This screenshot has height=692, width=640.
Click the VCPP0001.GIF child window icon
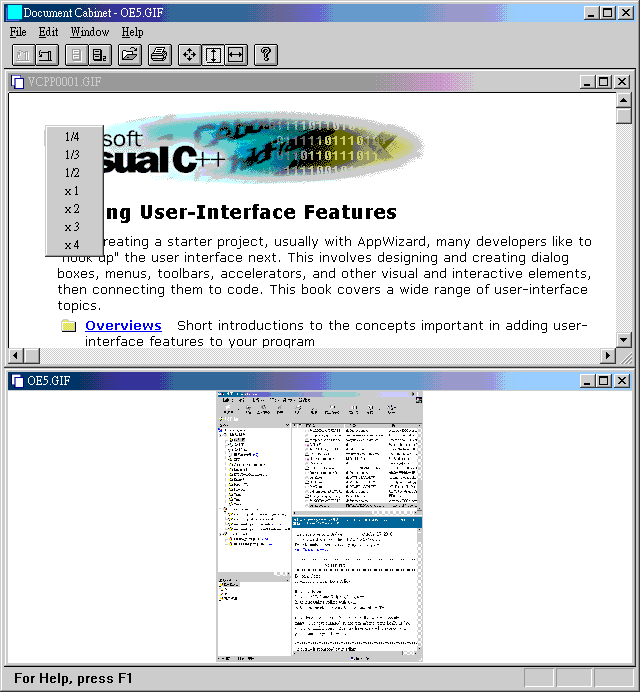click(17, 82)
